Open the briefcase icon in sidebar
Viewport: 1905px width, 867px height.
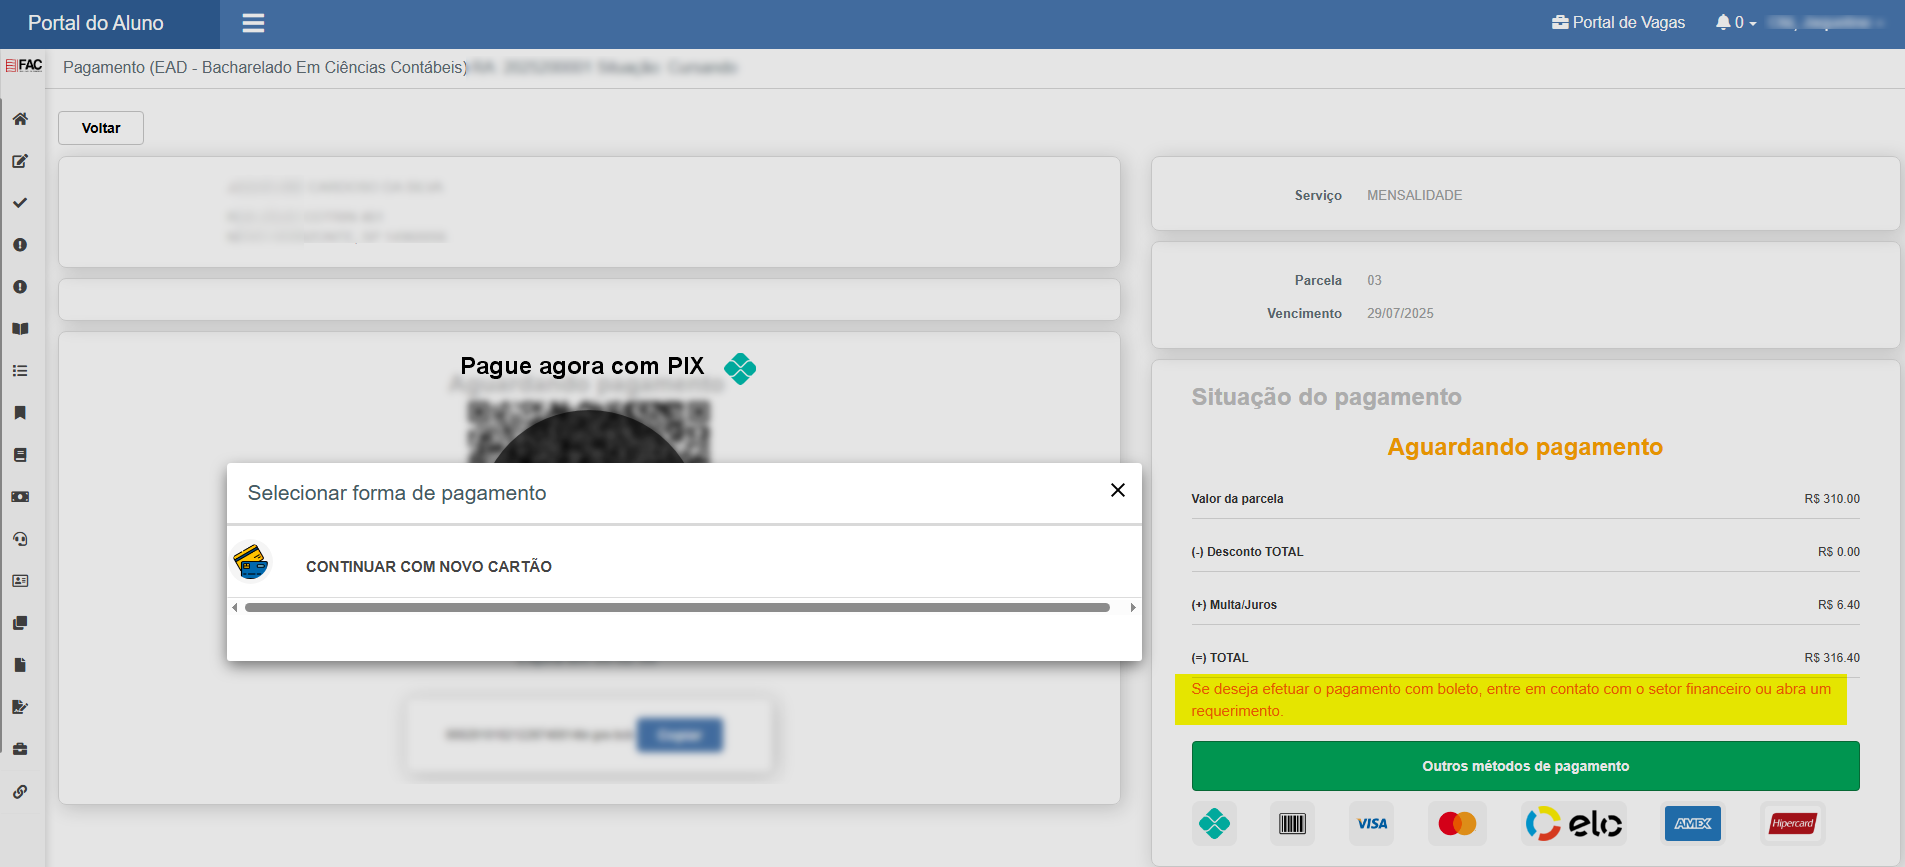(x=20, y=749)
